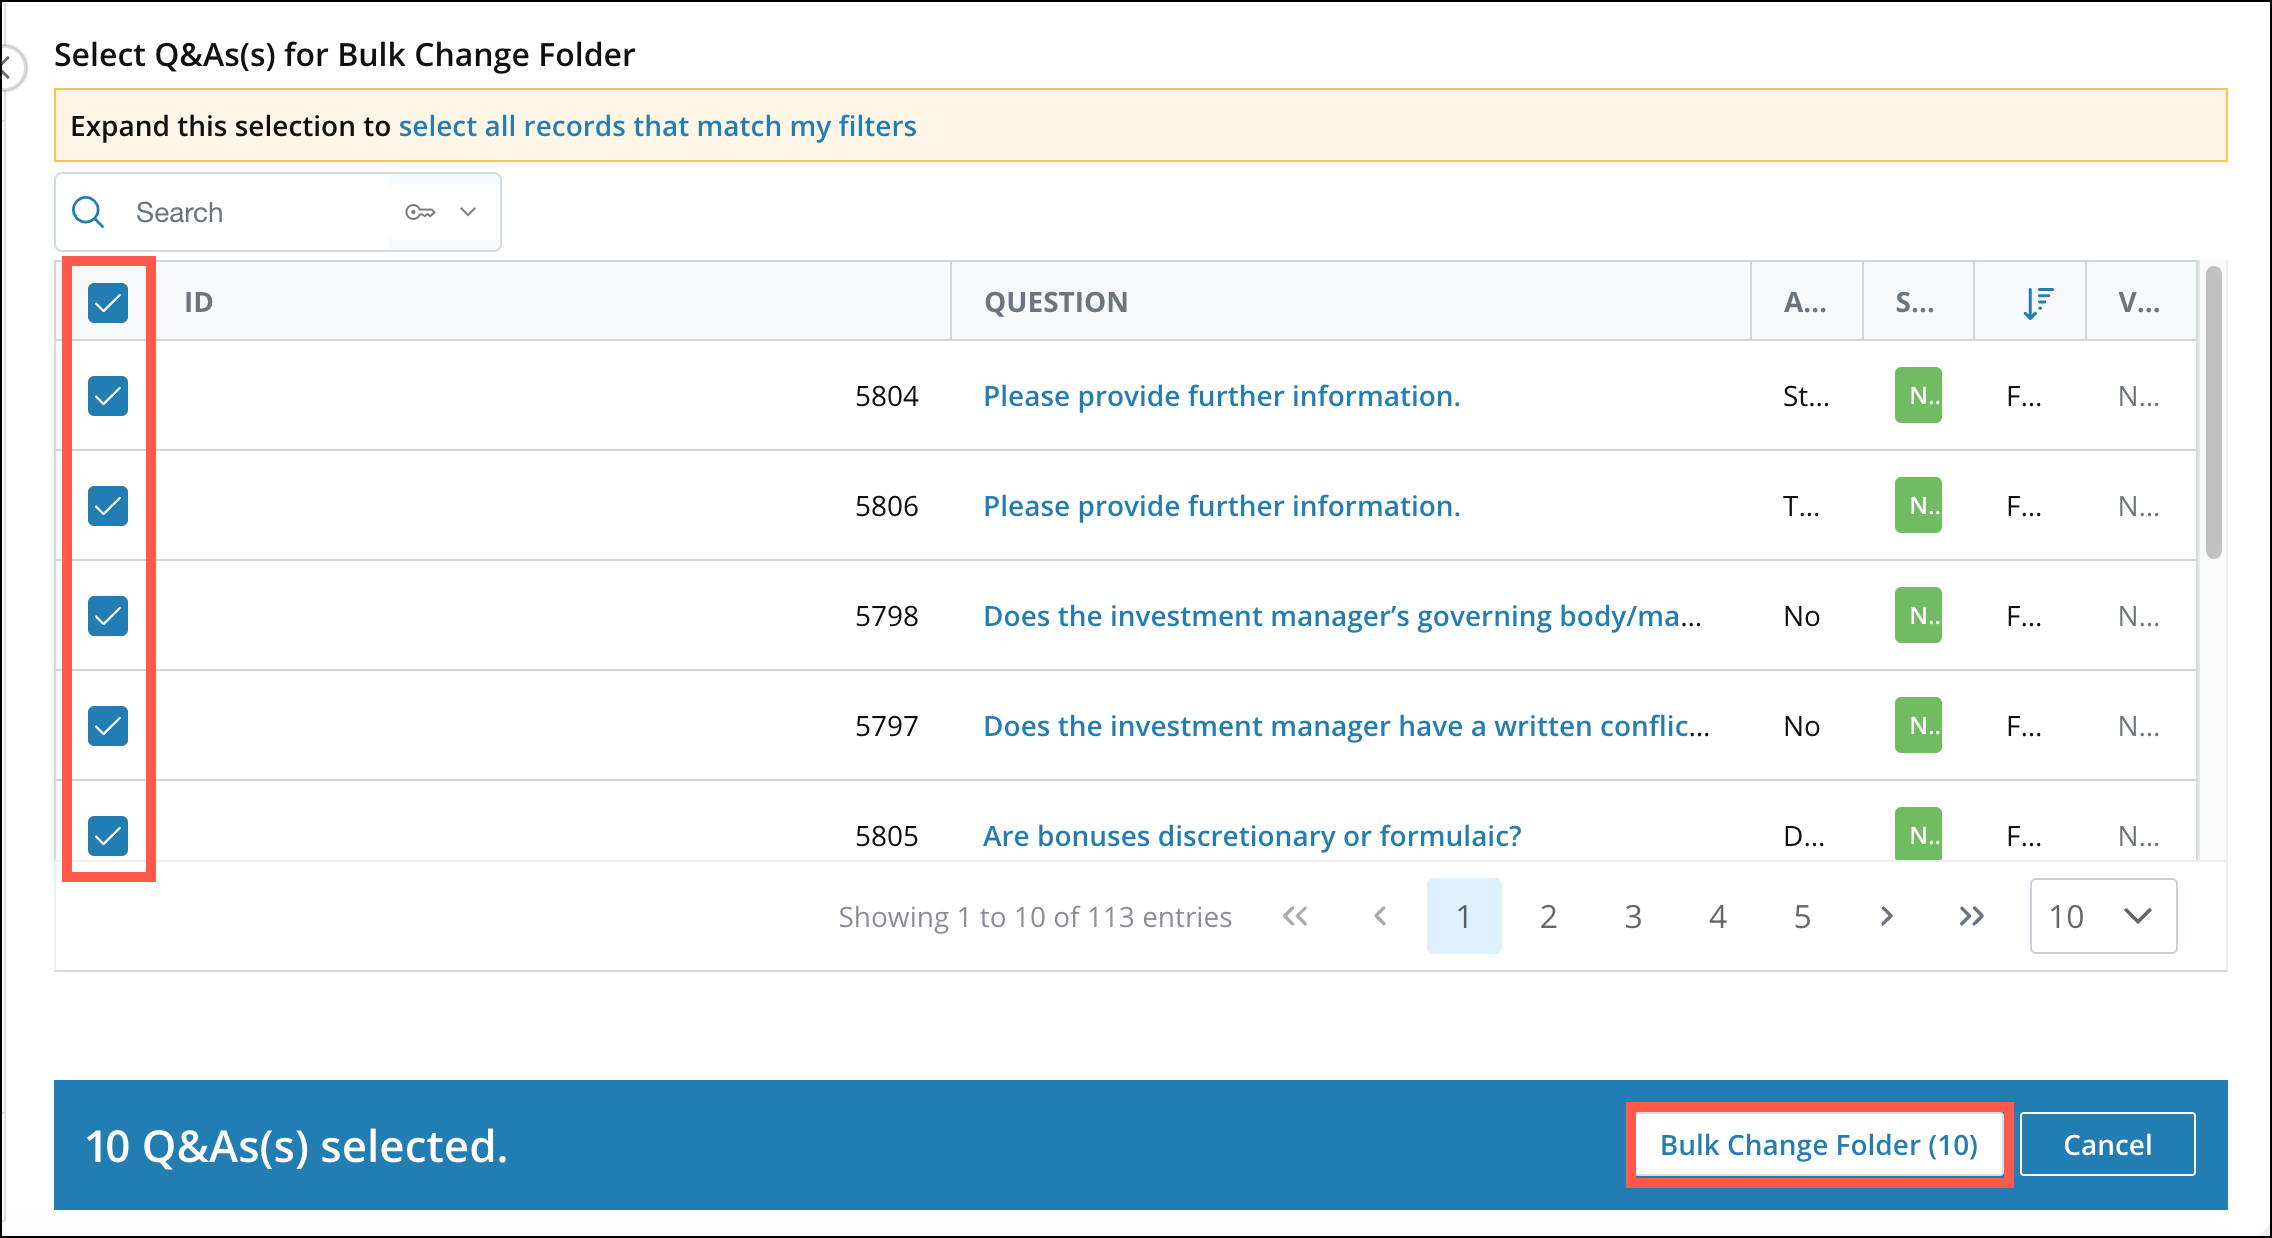Click the search magnifier icon
Image resolution: width=2272 pixels, height=1238 pixels.
pyautogui.click(x=88, y=212)
